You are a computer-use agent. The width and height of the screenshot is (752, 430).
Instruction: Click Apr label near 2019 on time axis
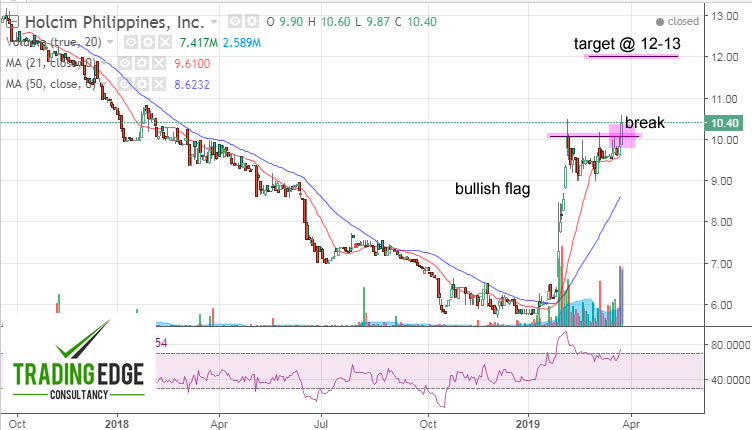[632, 424]
